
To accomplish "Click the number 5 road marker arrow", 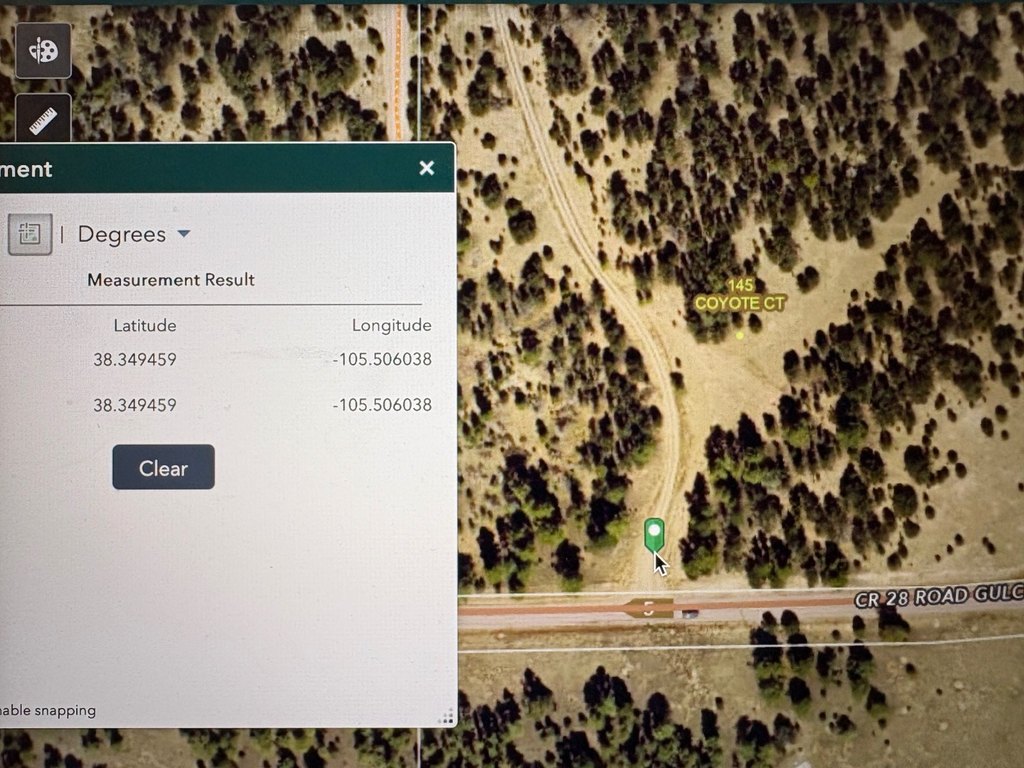I will click(650, 608).
